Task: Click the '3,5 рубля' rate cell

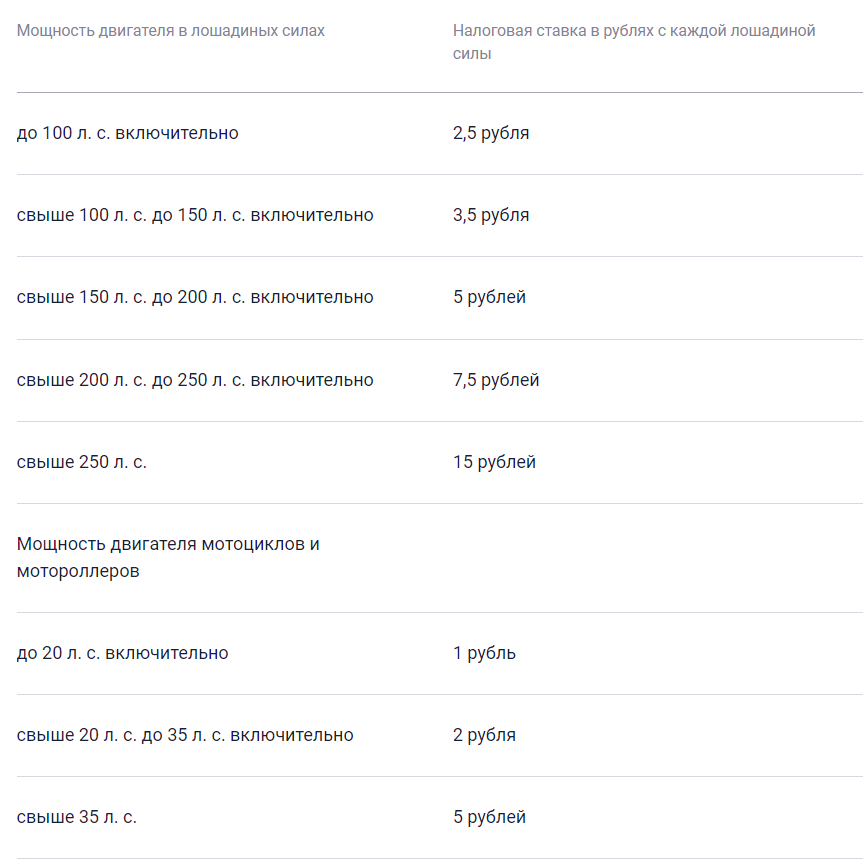Action: coord(491,215)
